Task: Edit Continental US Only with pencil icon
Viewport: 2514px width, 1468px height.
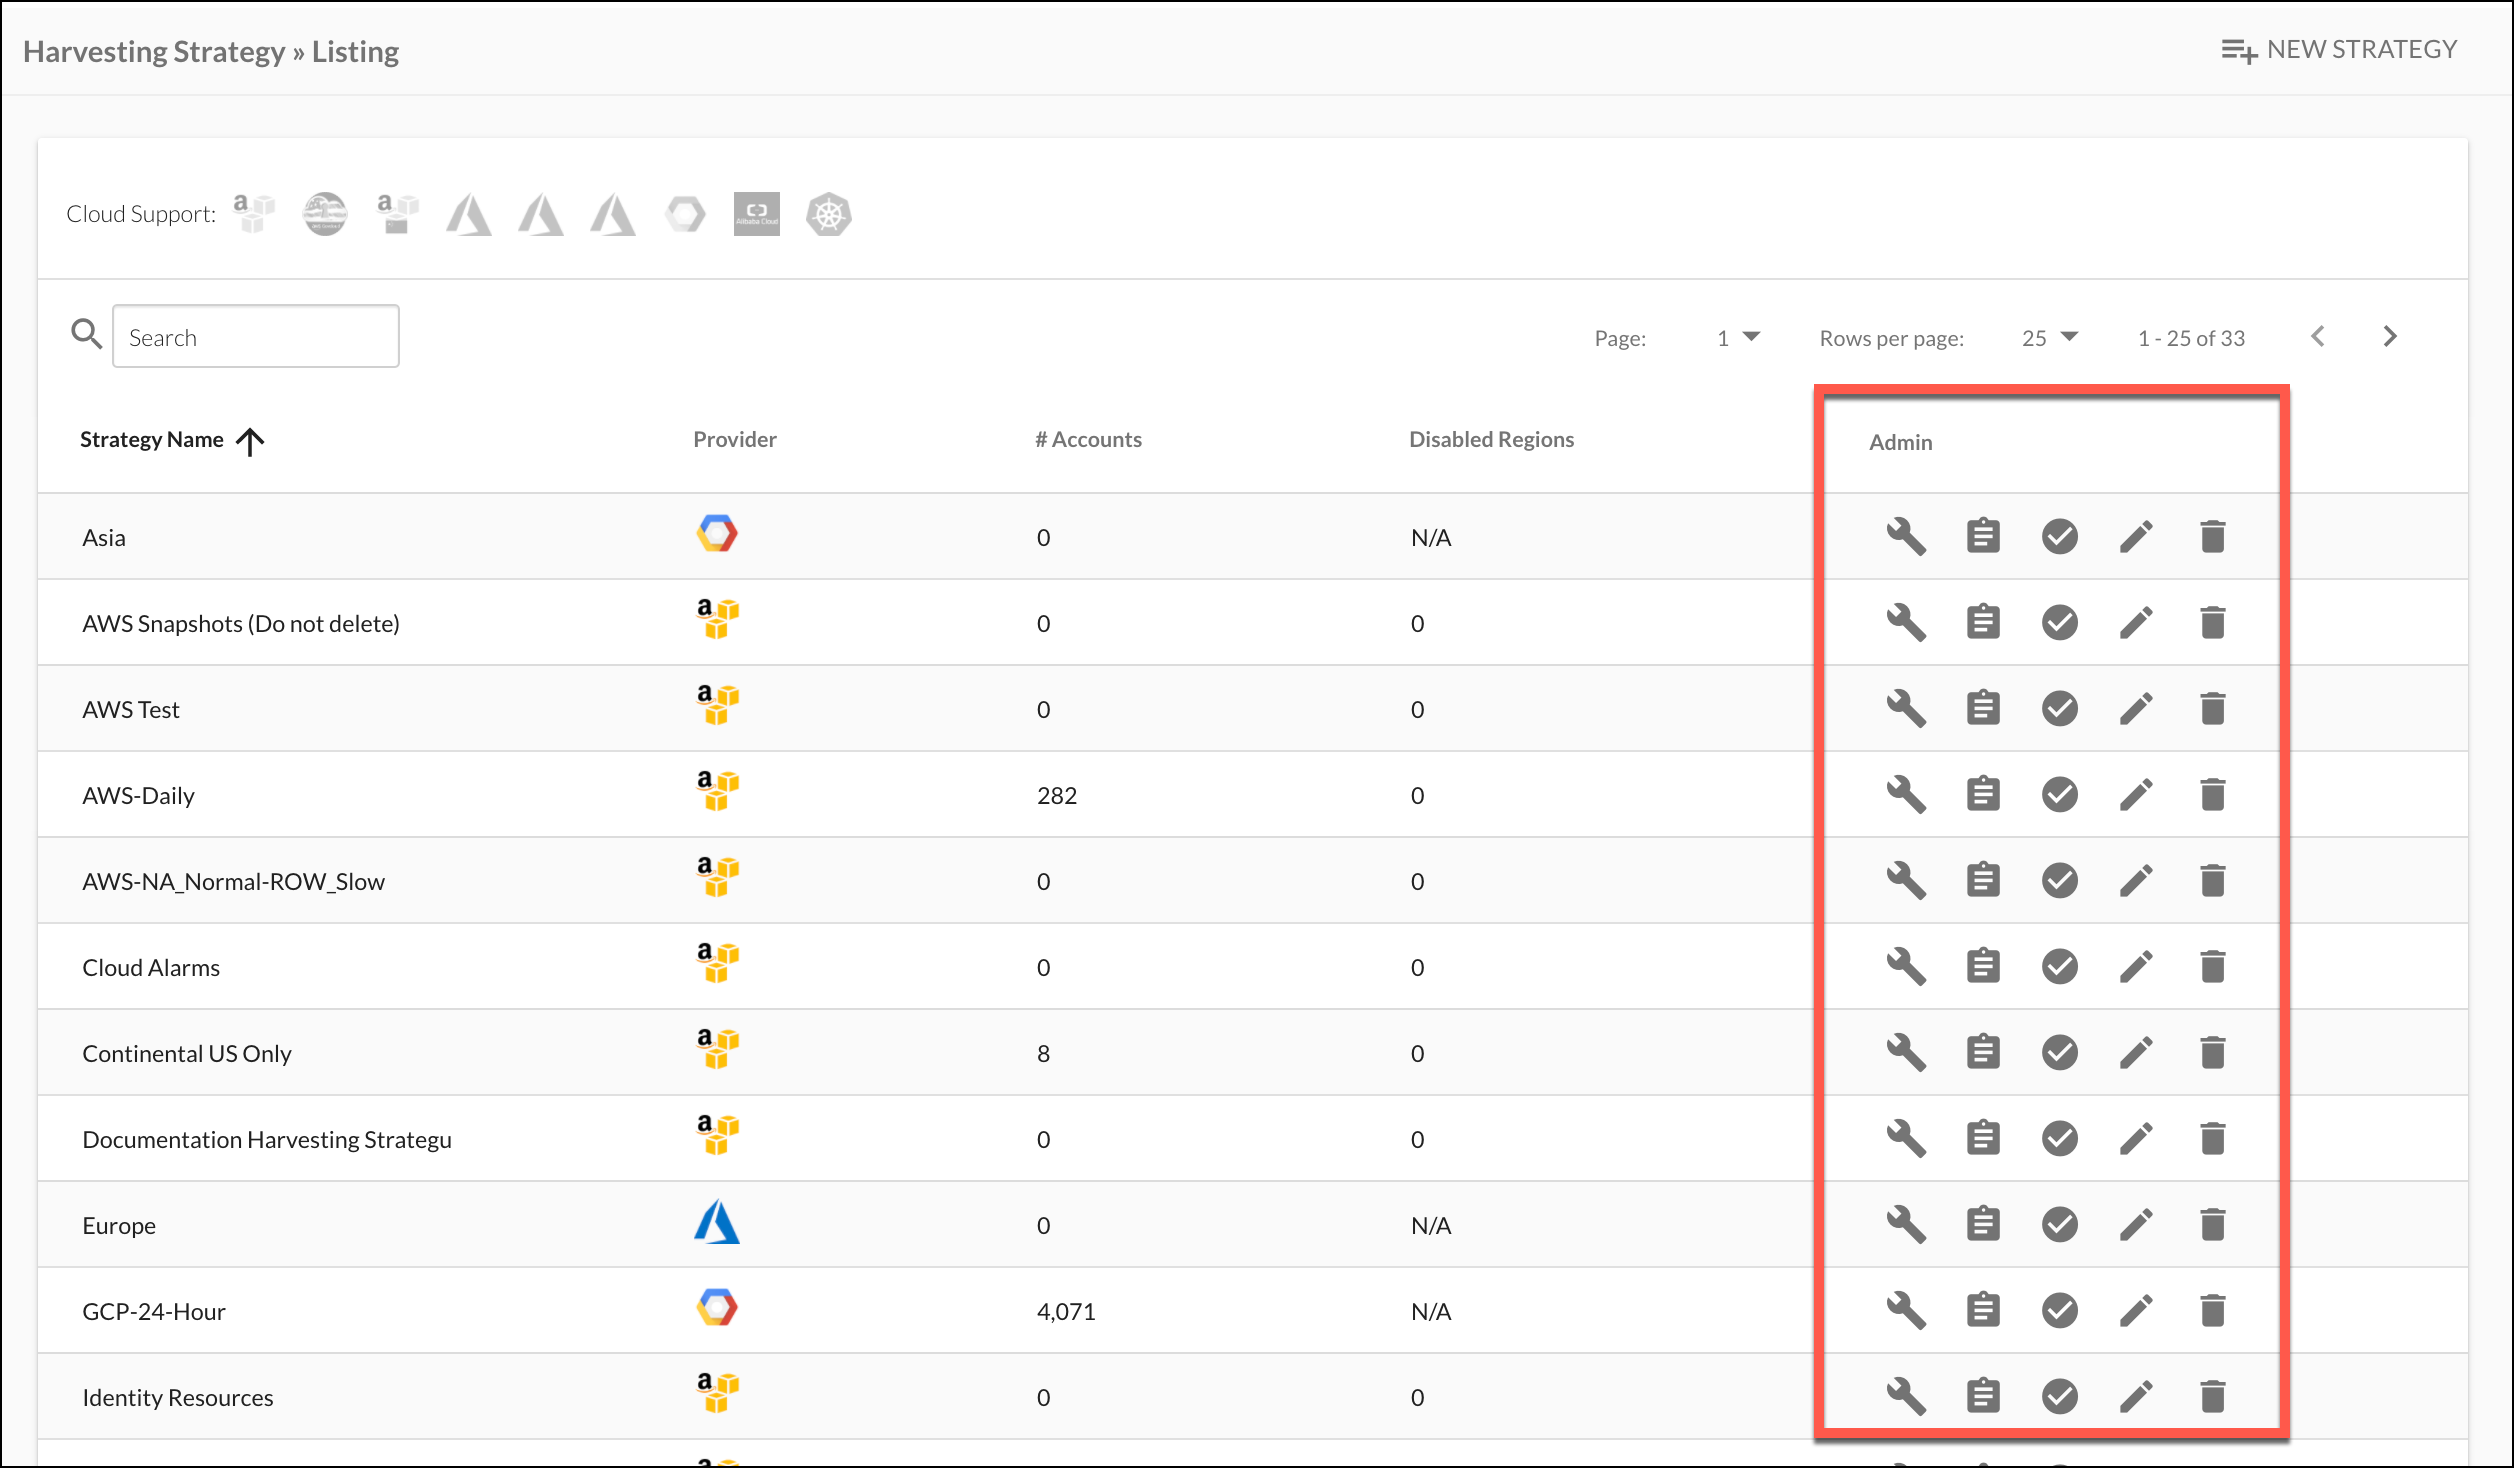Action: [x=2136, y=1053]
